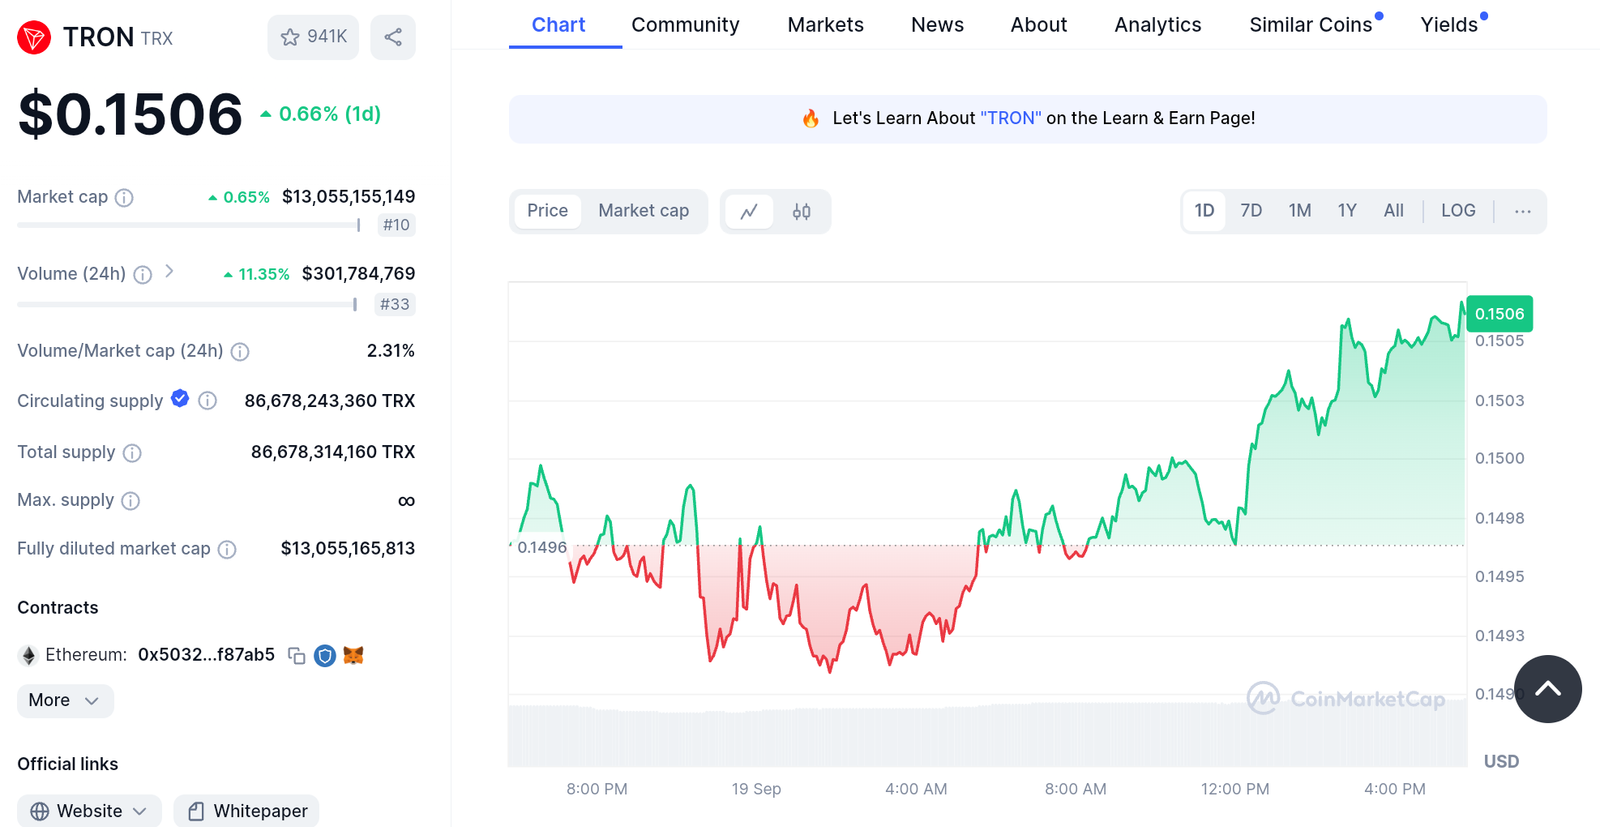The image size is (1600, 827).
Task: Enable LOG scale on chart
Action: tap(1457, 211)
